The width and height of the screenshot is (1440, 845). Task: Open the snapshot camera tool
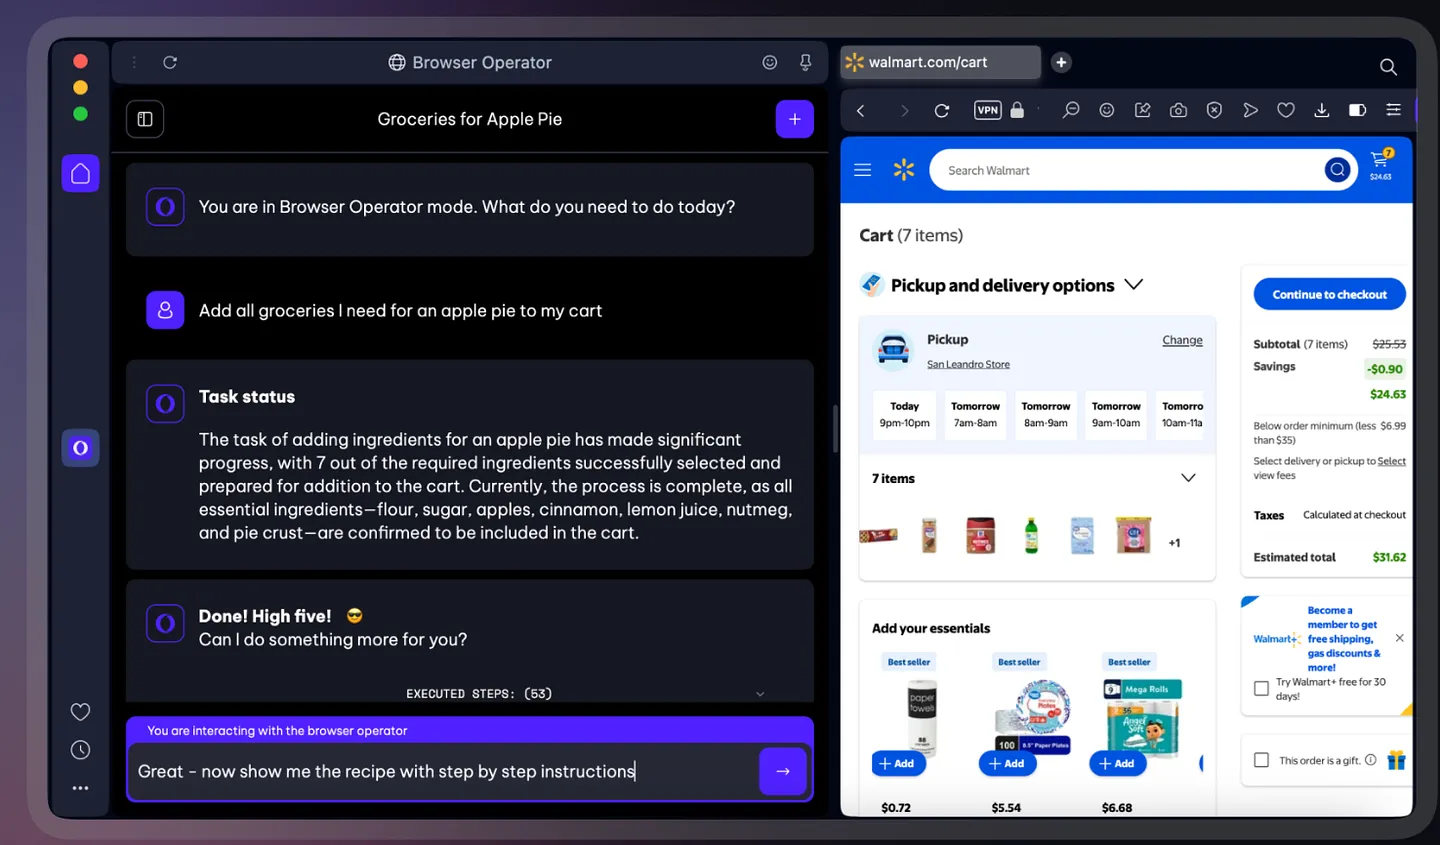1178,111
